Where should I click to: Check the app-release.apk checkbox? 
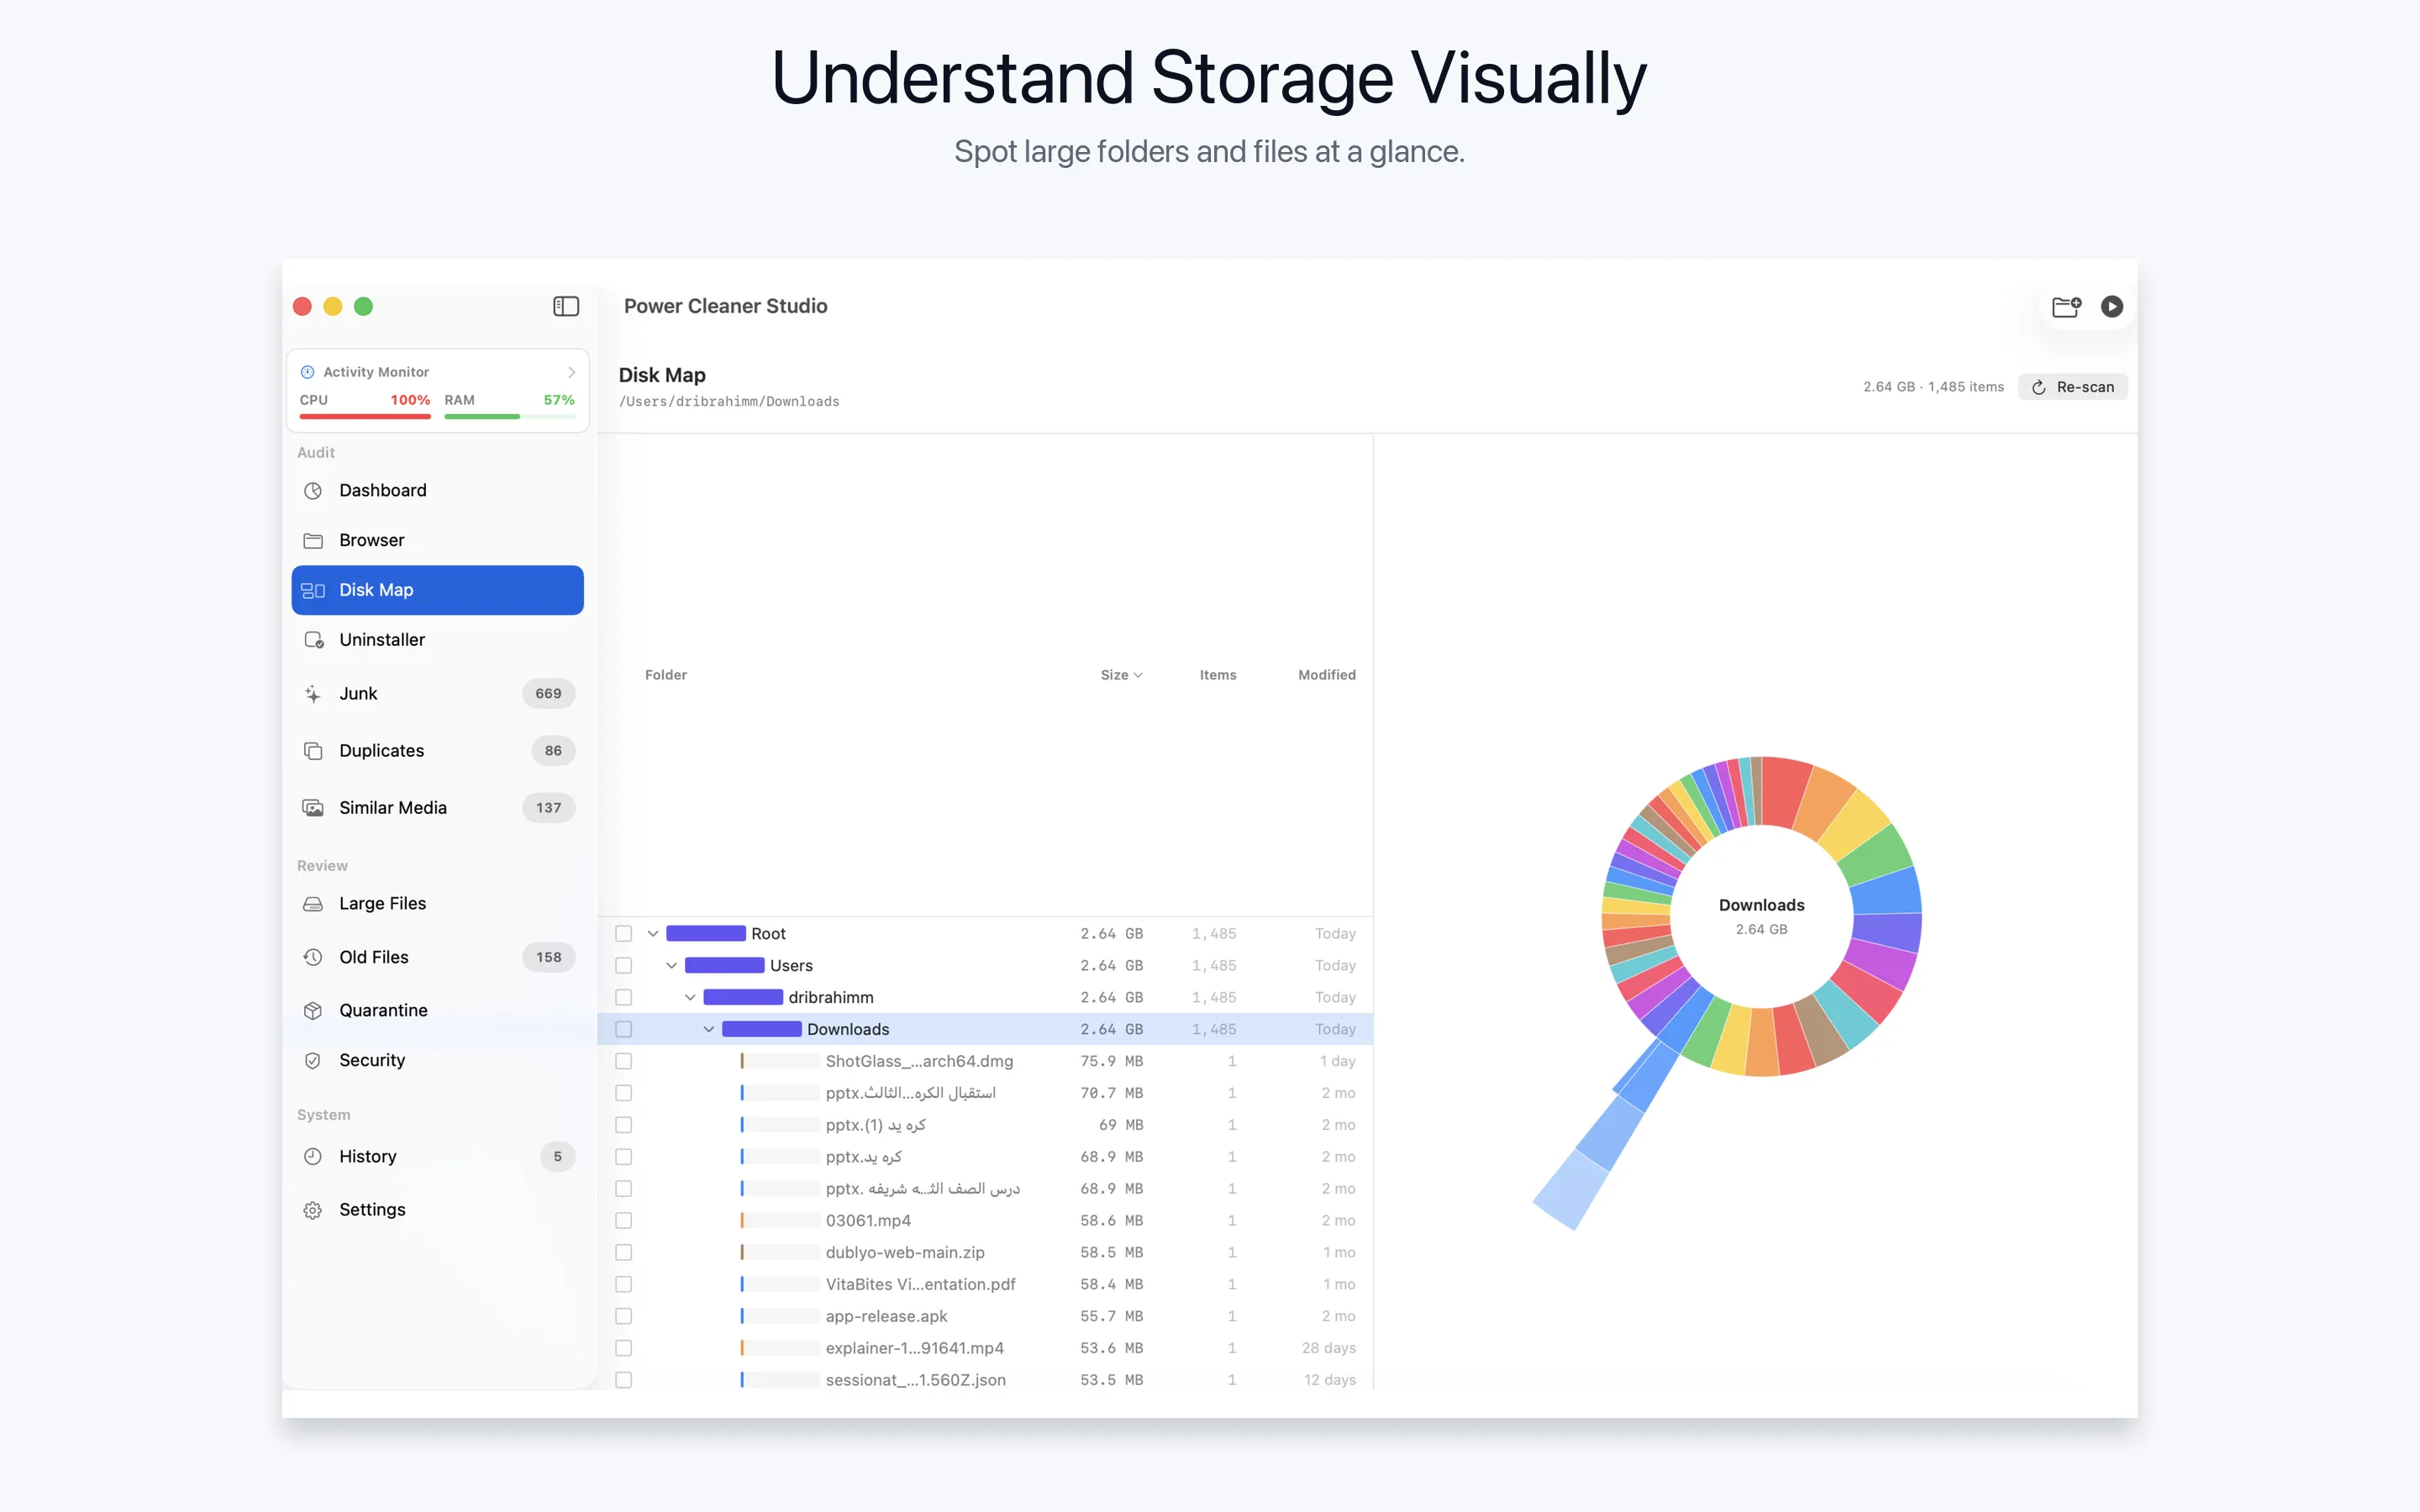pyautogui.click(x=624, y=1316)
